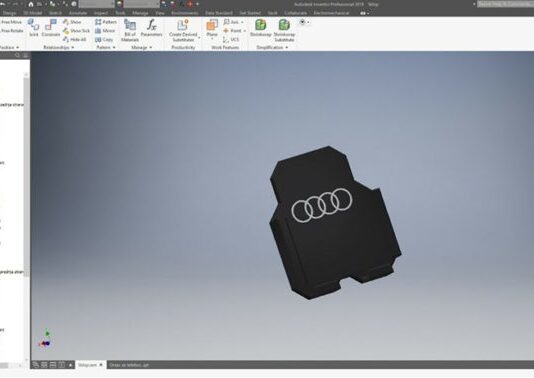Switch to the second document tab
The image size is (534, 378).
(x=129, y=365)
